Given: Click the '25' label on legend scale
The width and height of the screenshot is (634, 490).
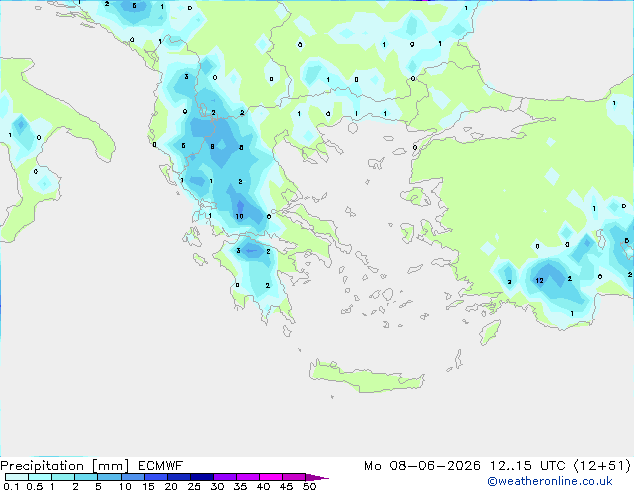Looking at the screenshot, I should 194,486.
